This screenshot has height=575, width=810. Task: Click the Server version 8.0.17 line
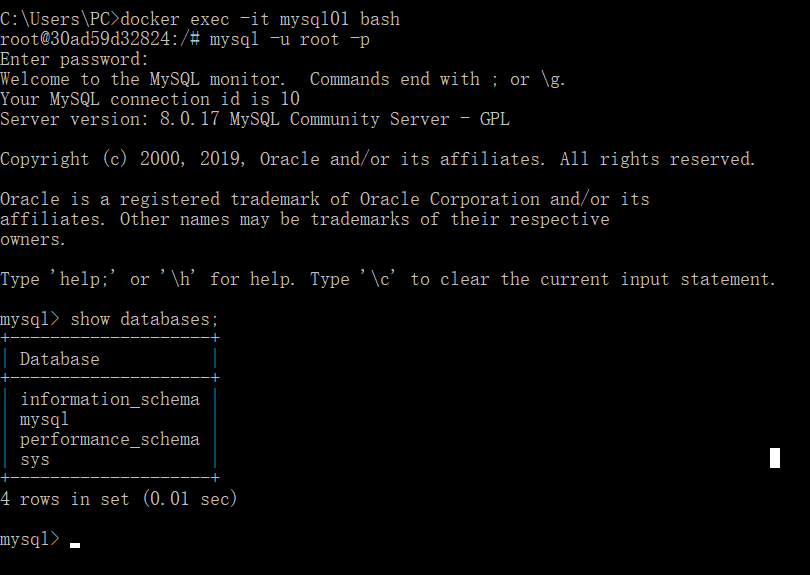(255, 119)
